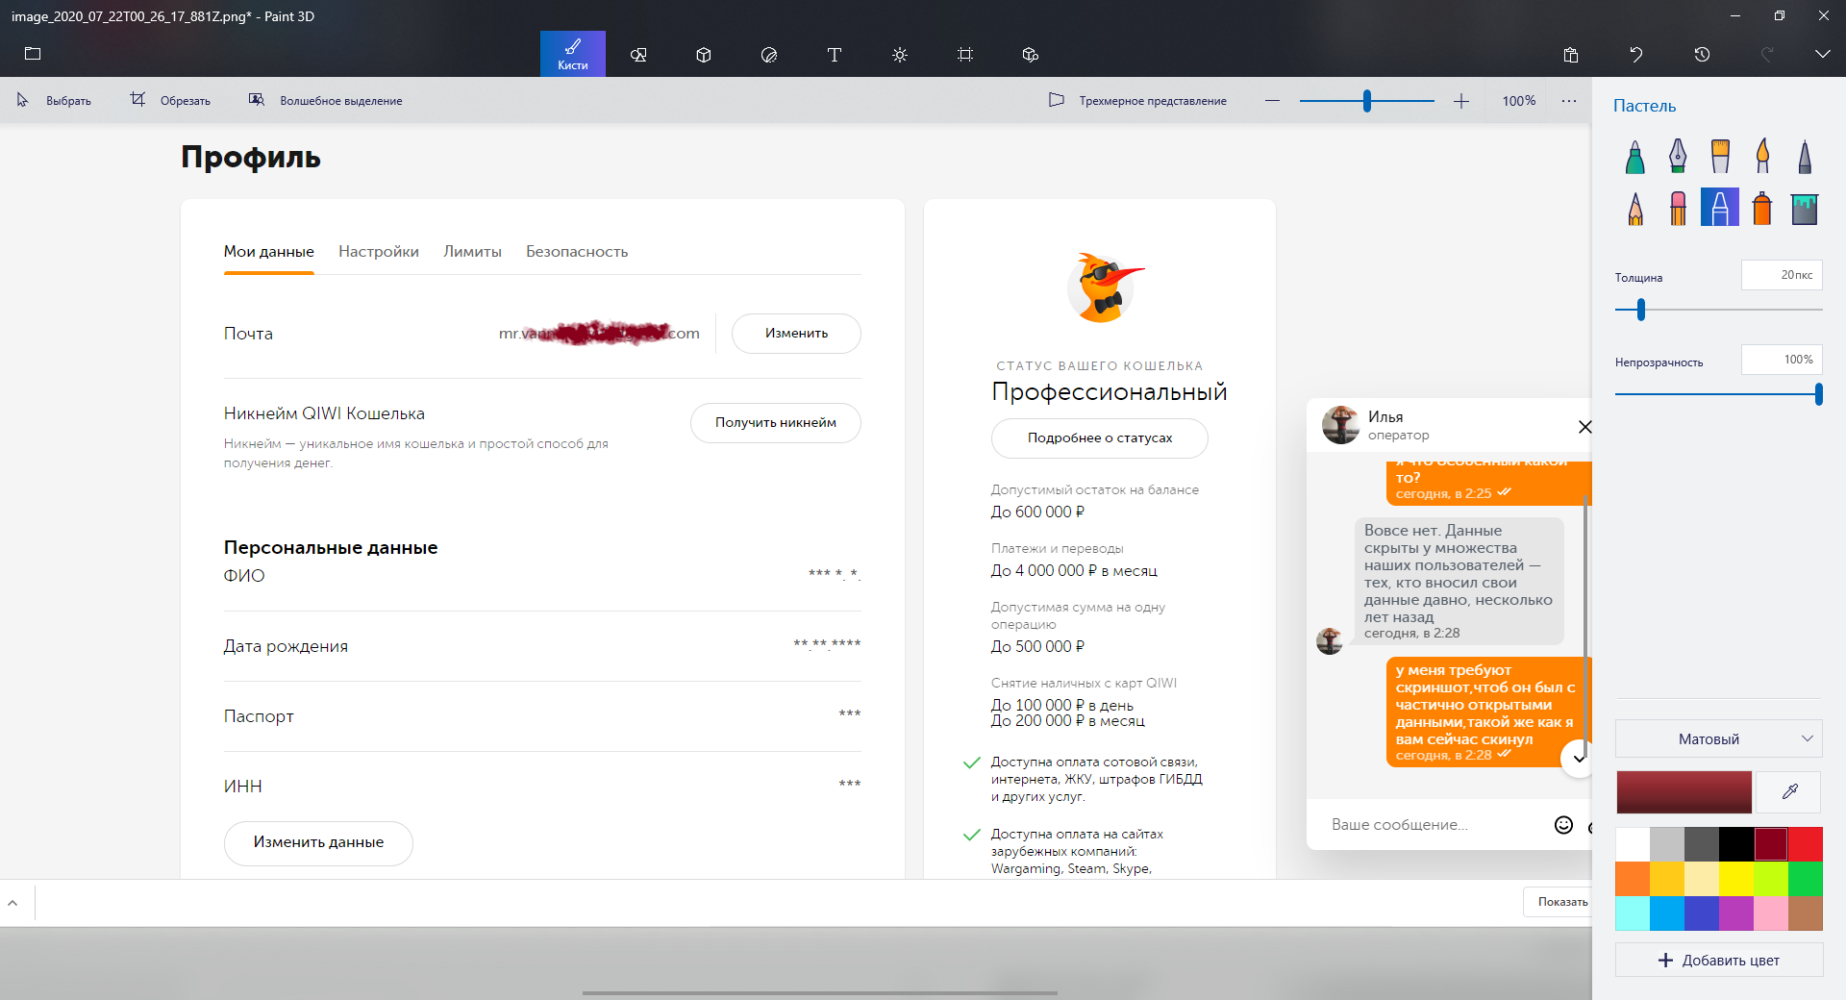
Task: Select the Marker brush
Action: [1634, 157]
